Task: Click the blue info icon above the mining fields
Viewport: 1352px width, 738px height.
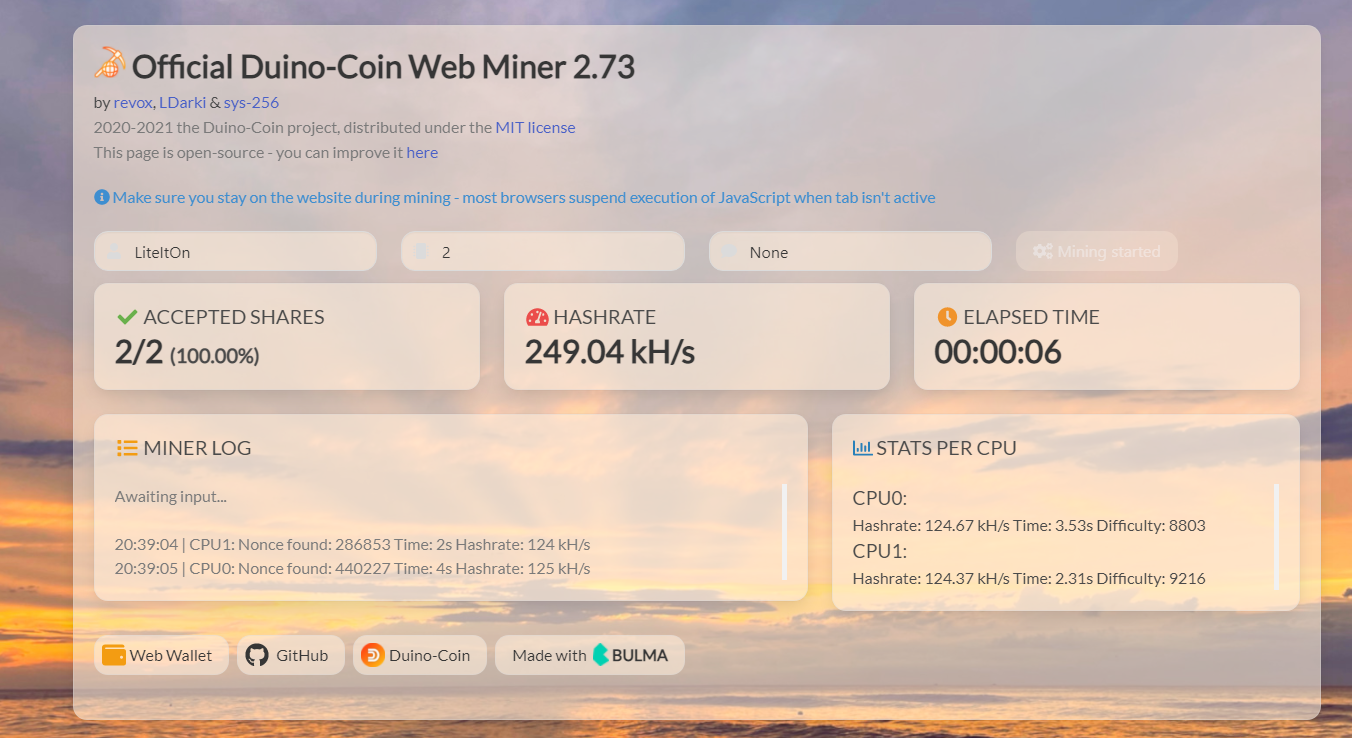Action: 102,196
